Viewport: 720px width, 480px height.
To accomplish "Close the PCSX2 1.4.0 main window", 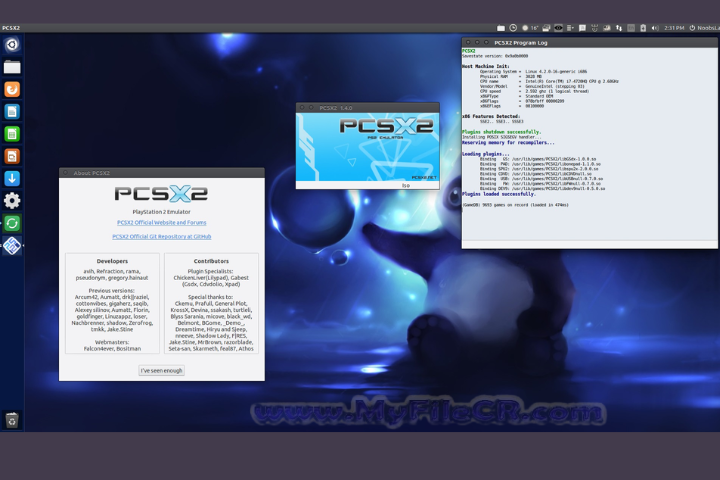I will pyautogui.click(x=302, y=107).
